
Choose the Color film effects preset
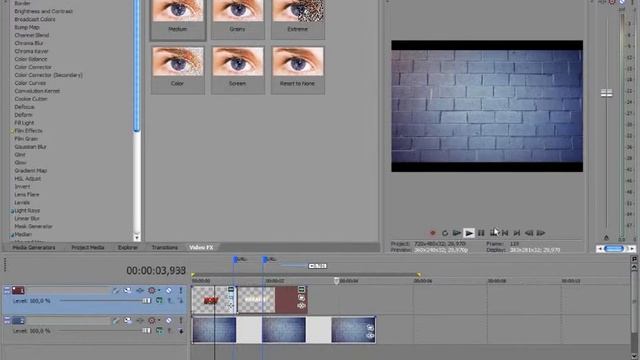(x=178, y=70)
